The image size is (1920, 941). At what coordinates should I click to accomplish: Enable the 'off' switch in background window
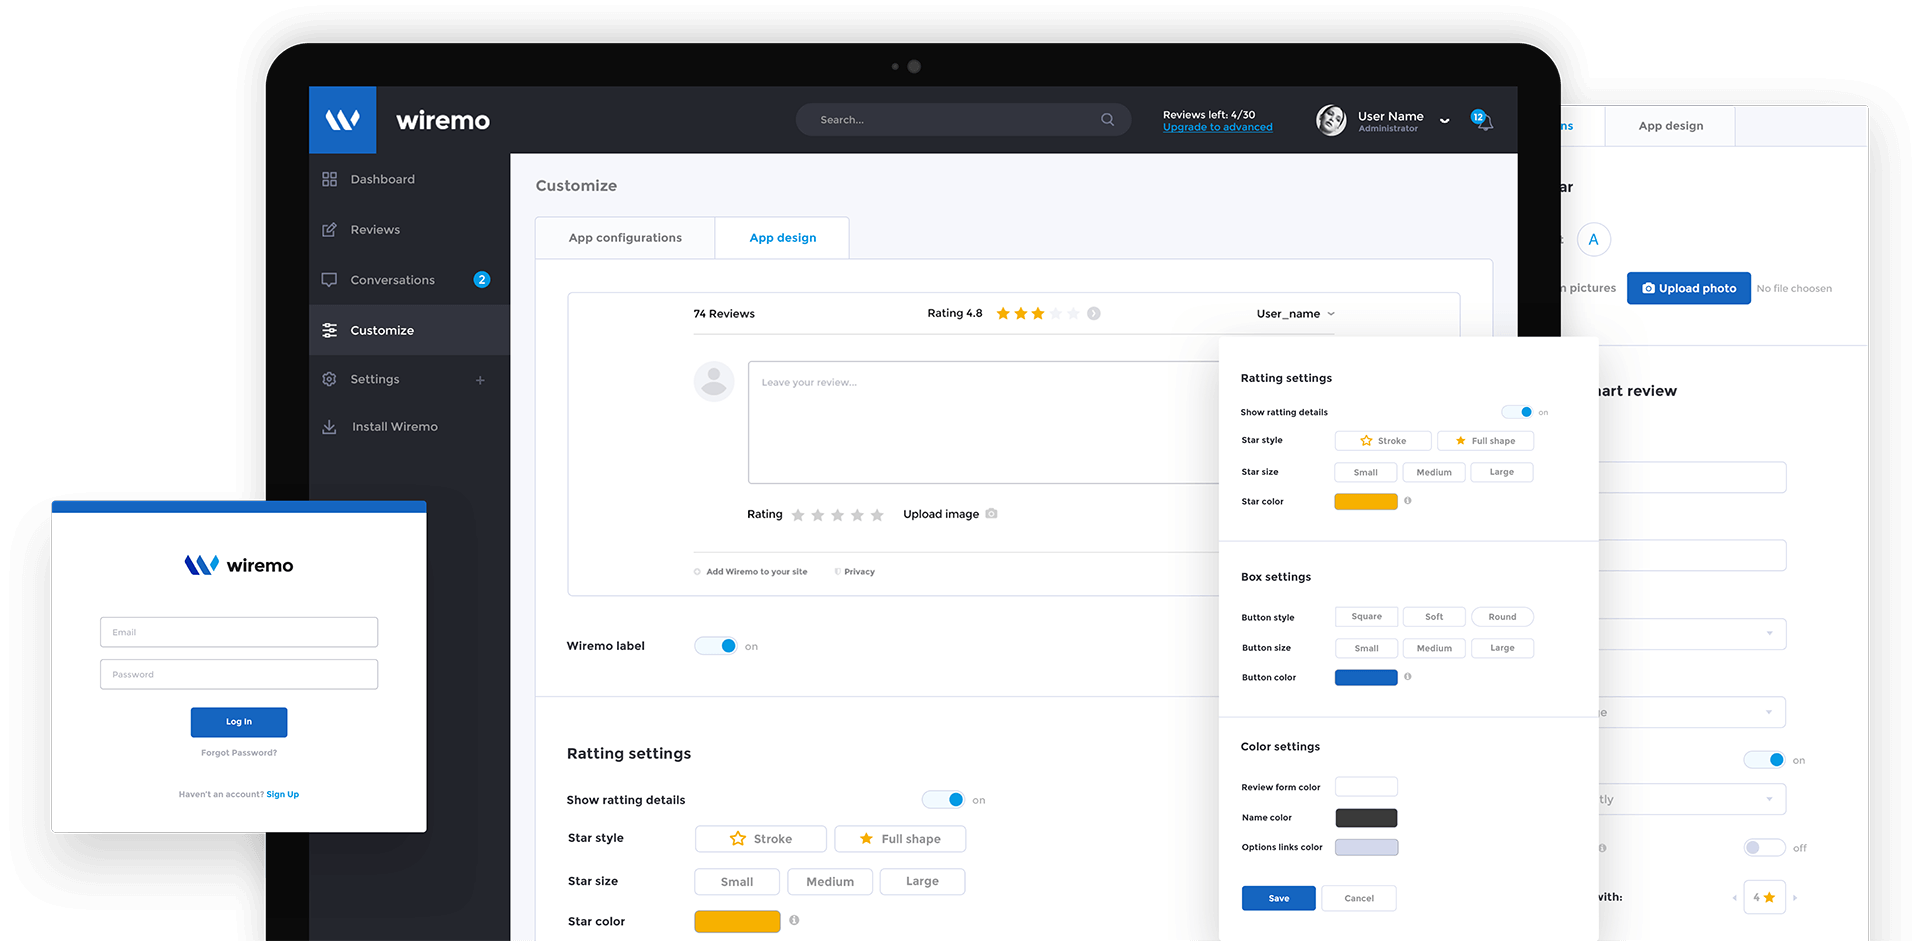point(1764,848)
